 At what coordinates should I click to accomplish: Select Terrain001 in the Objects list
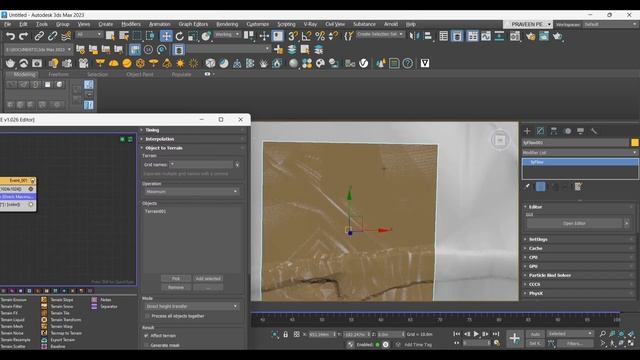[x=156, y=211]
